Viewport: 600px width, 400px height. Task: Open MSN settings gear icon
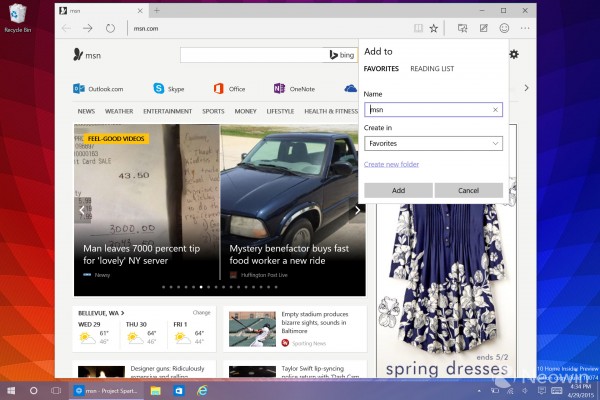(x=514, y=55)
